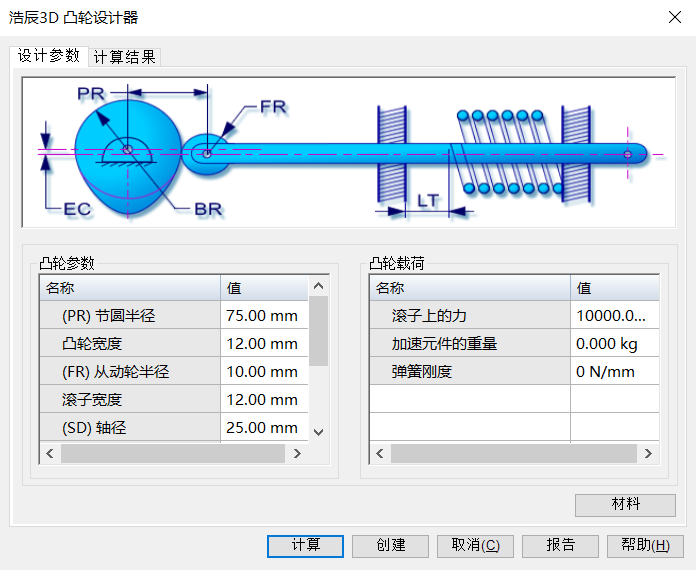Image resolution: width=696 pixels, height=570 pixels.
Task: Select the 加速元件的重量 row name
Action: click(470, 343)
